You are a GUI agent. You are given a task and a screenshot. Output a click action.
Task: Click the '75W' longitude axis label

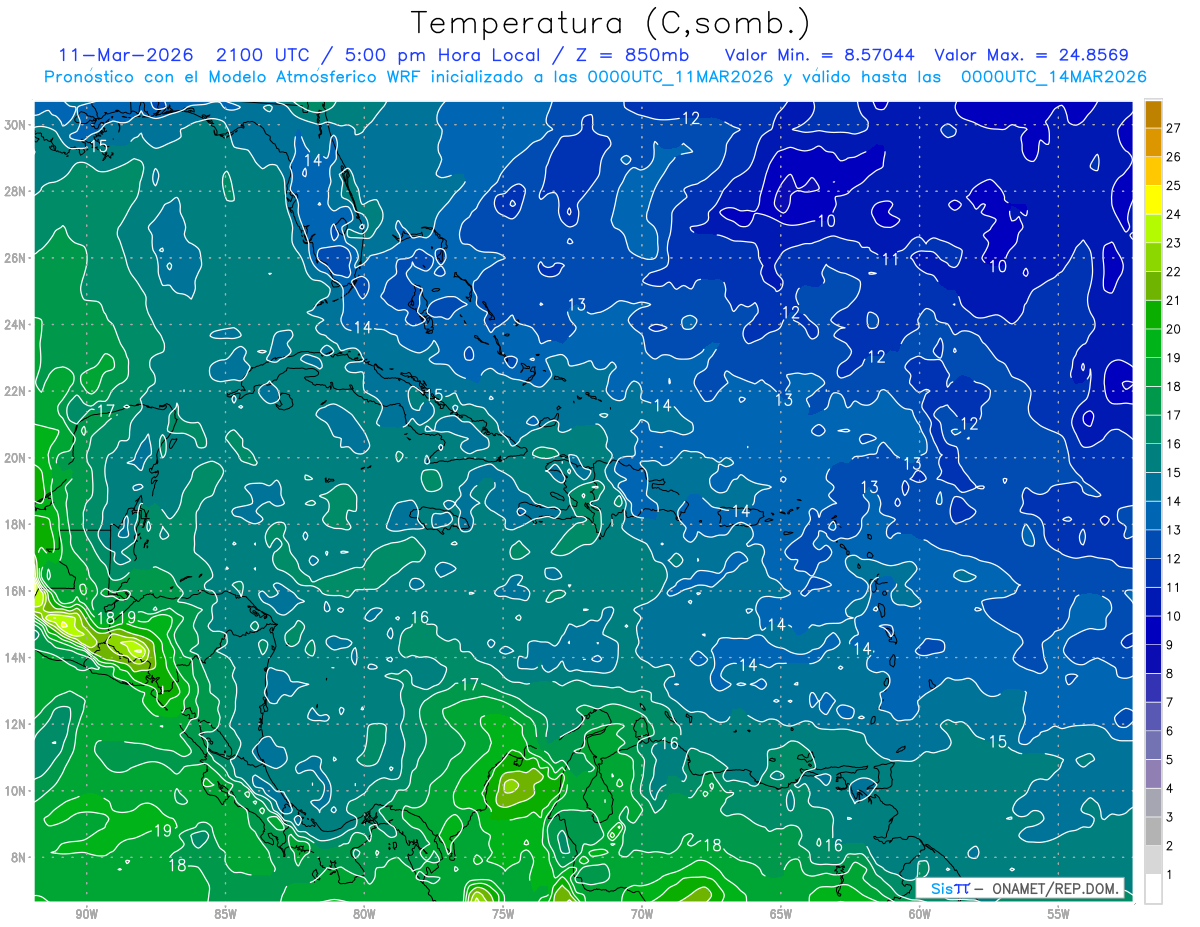503,914
